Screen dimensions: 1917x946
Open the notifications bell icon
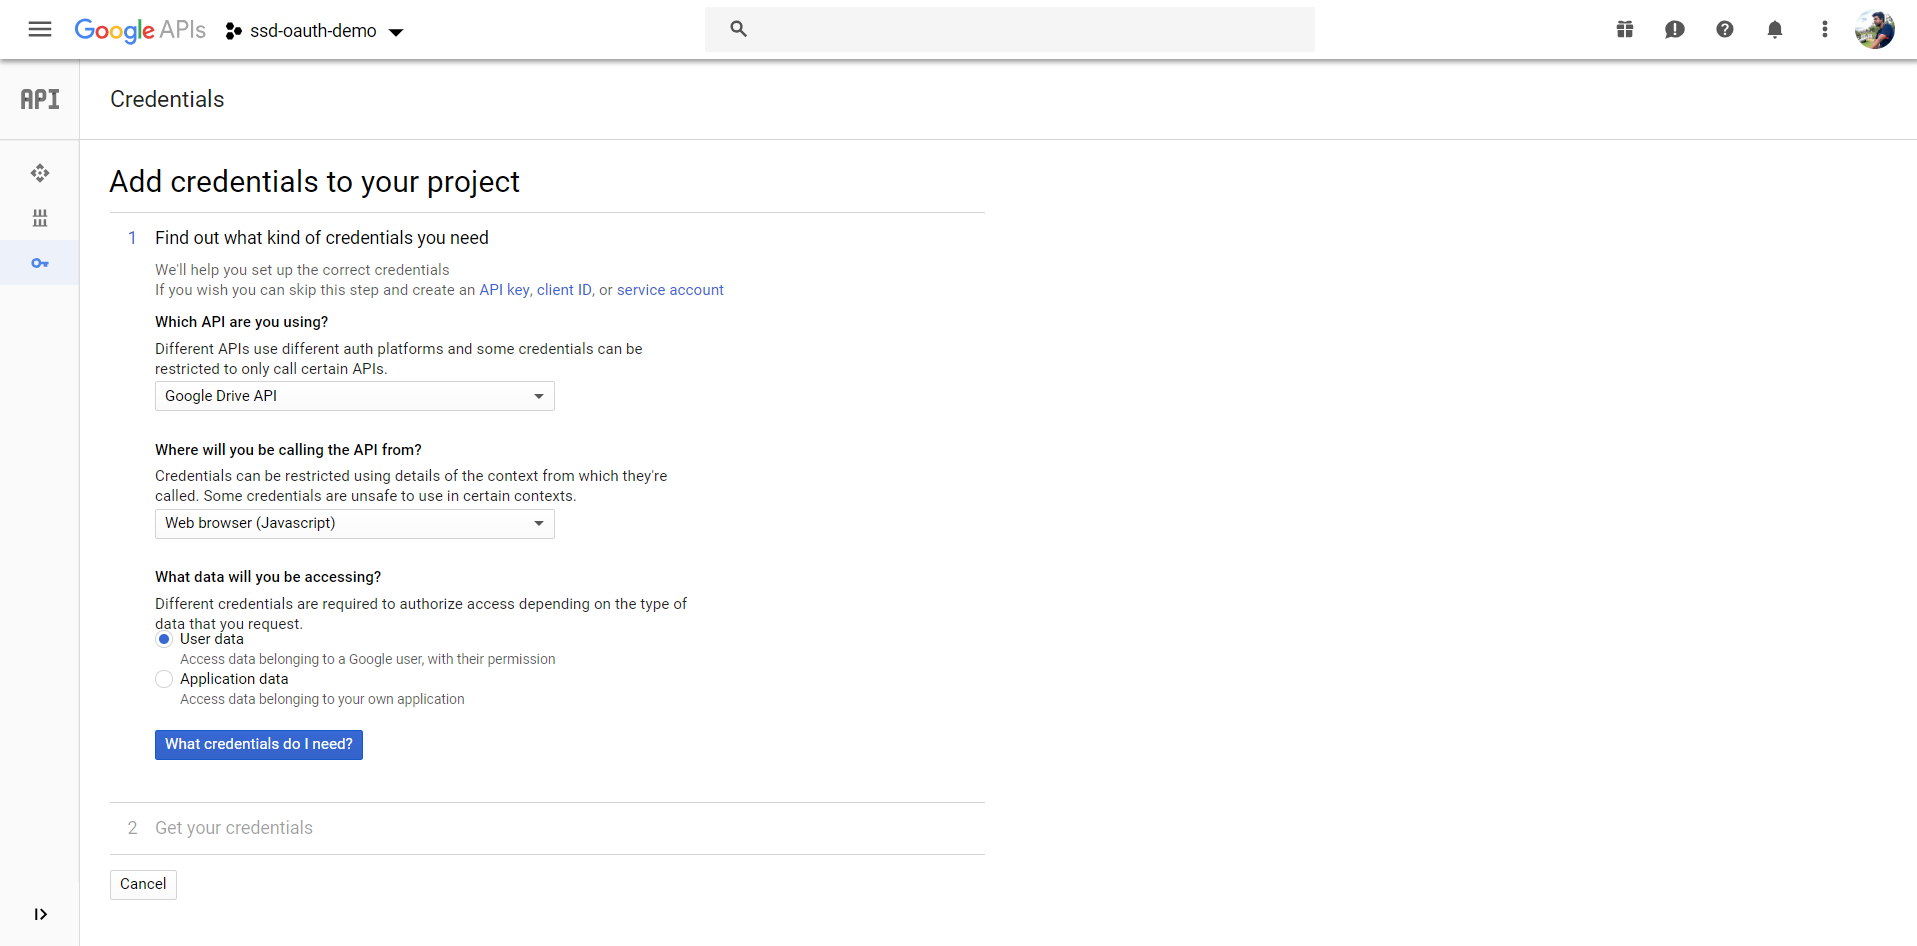pyautogui.click(x=1774, y=30)
